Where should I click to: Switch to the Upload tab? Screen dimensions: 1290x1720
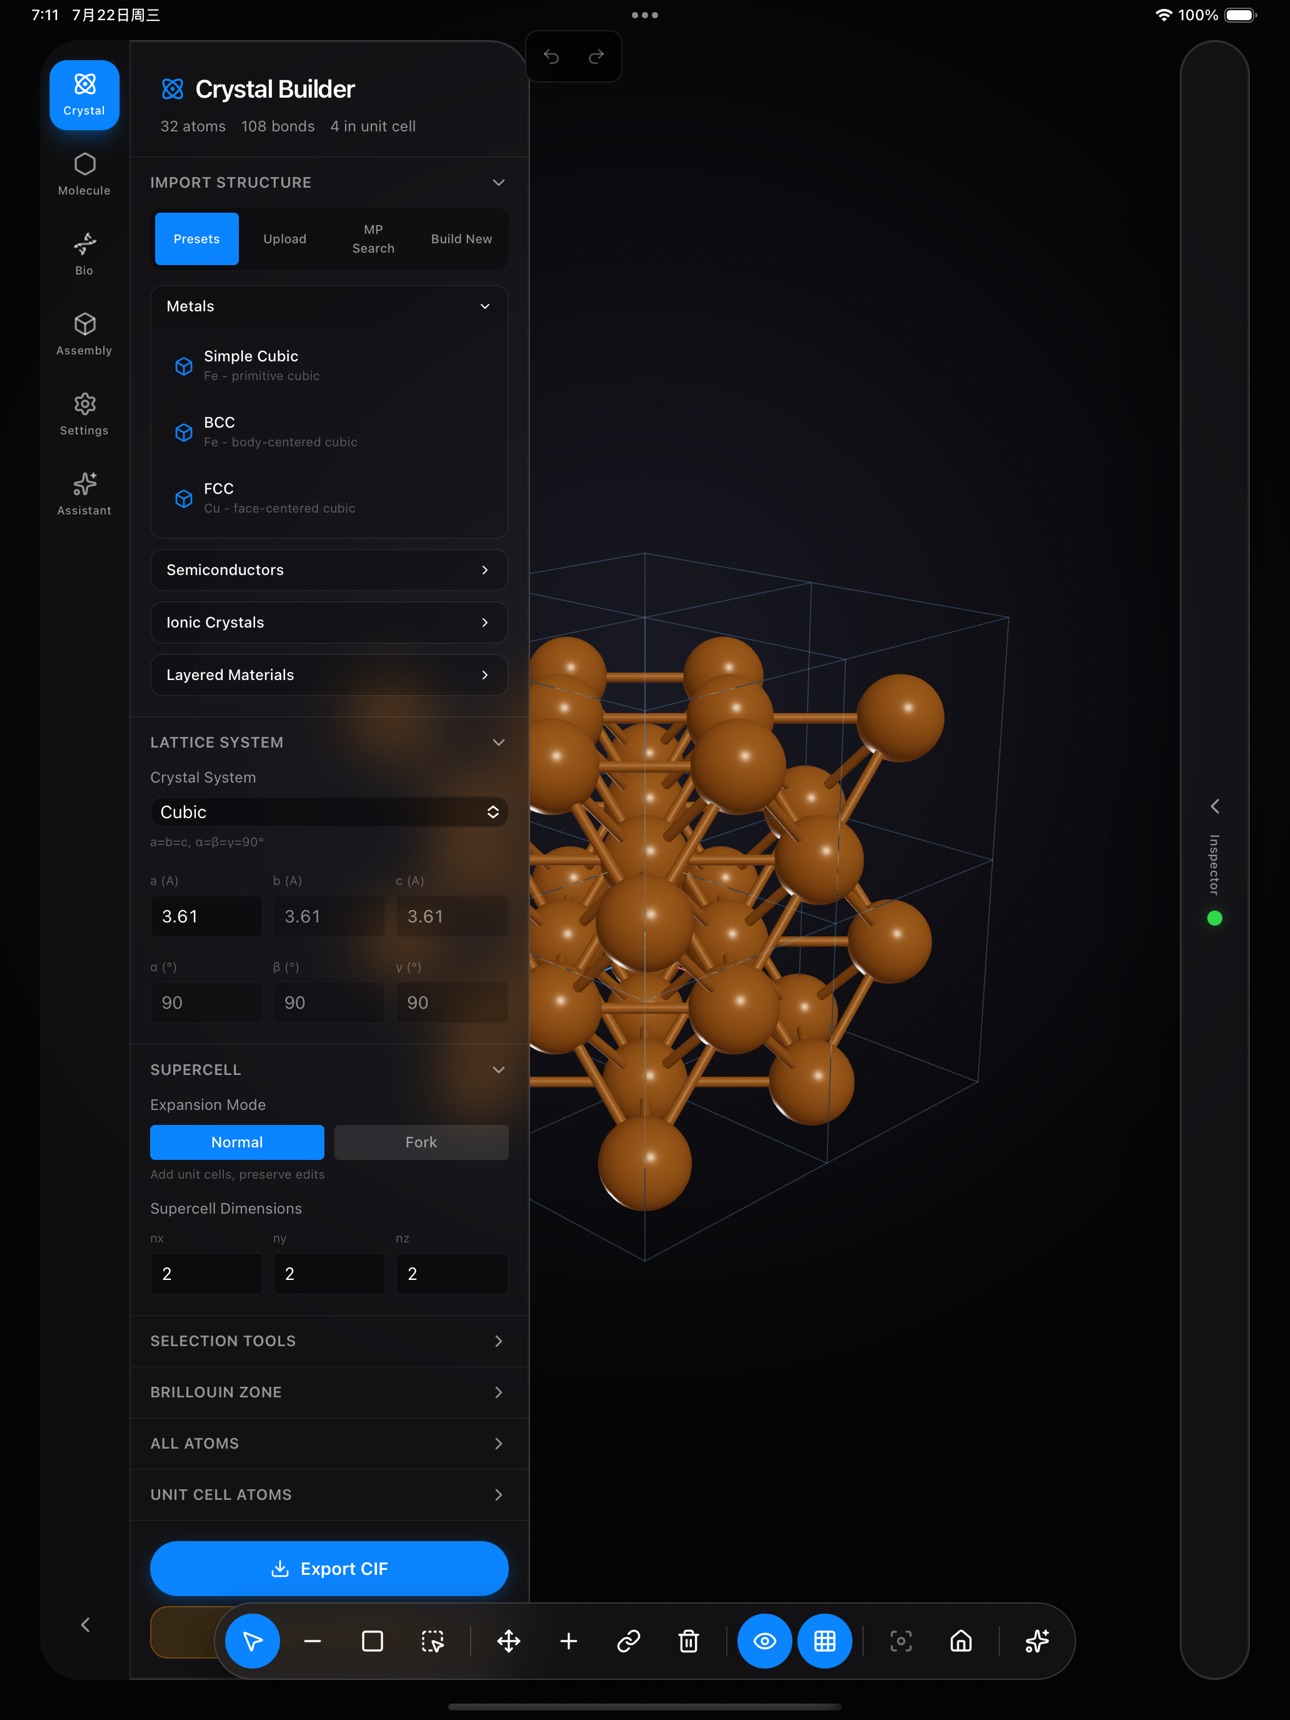pyautogui.click(x=285, y=239)
